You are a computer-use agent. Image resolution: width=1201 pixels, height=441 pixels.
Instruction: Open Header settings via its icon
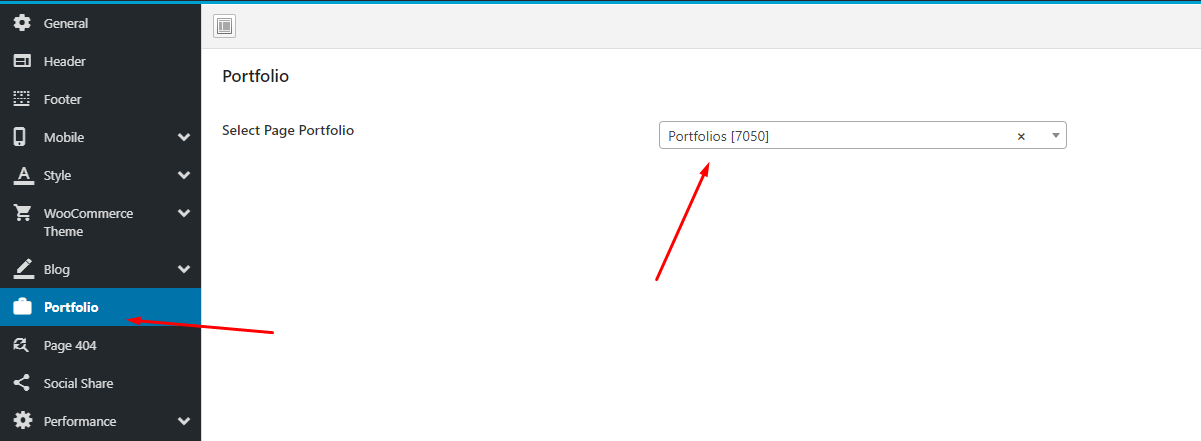22,61
